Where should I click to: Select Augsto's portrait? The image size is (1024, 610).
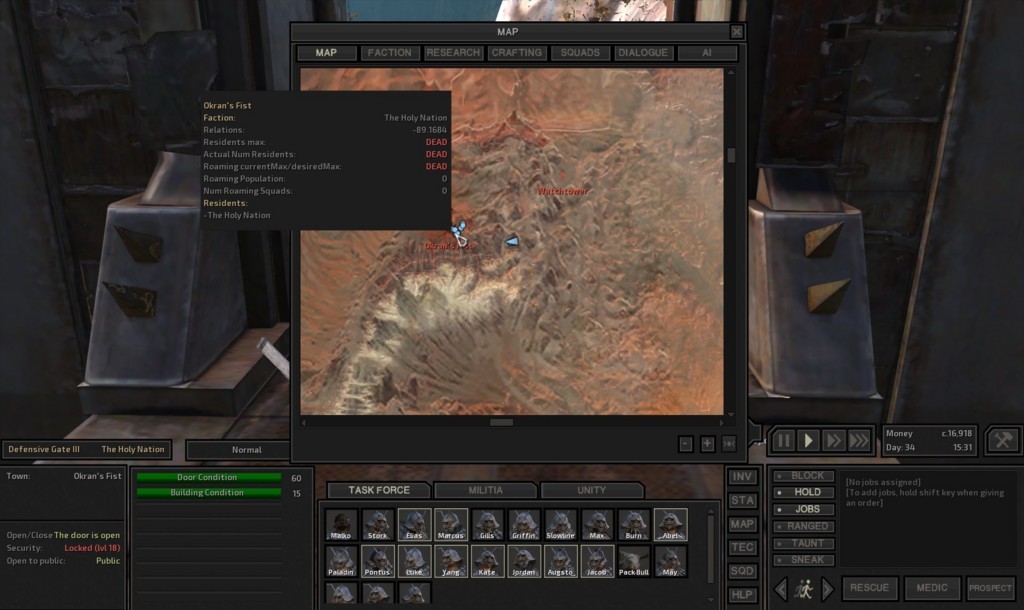pyautogui.click(x=560, y=561)
